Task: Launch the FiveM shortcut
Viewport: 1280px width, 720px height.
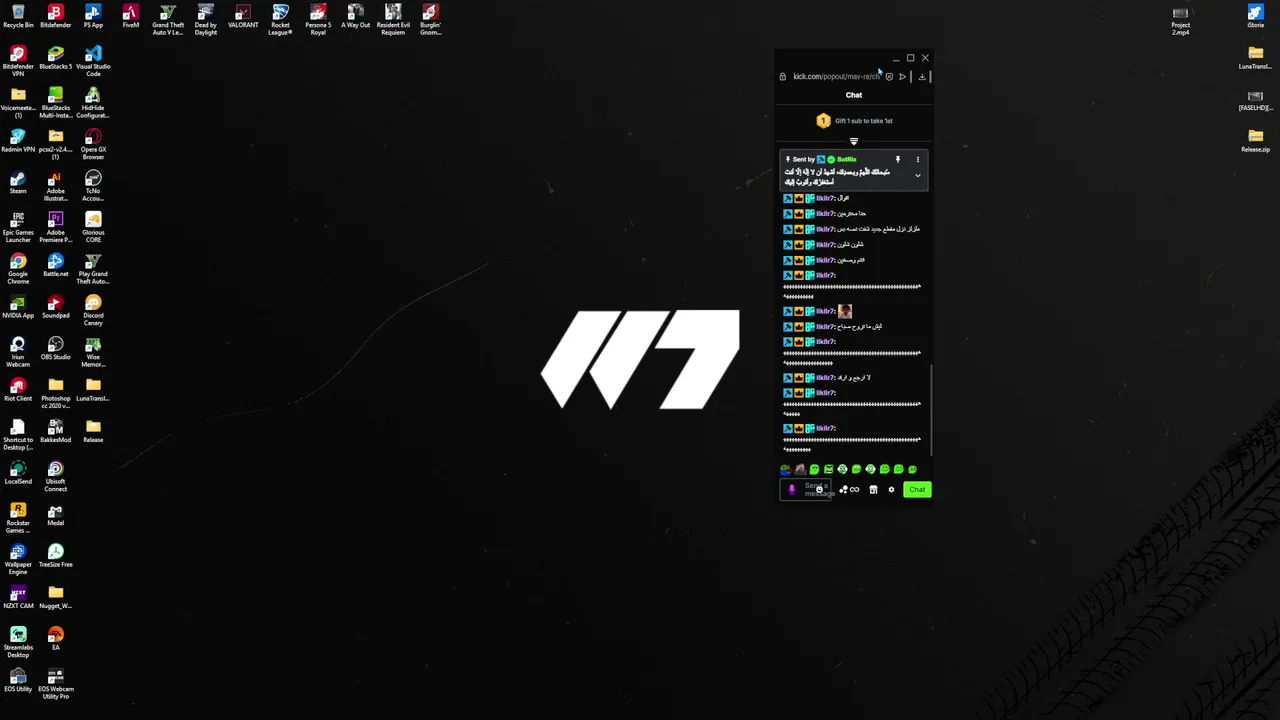Action: tap(130, 17)
